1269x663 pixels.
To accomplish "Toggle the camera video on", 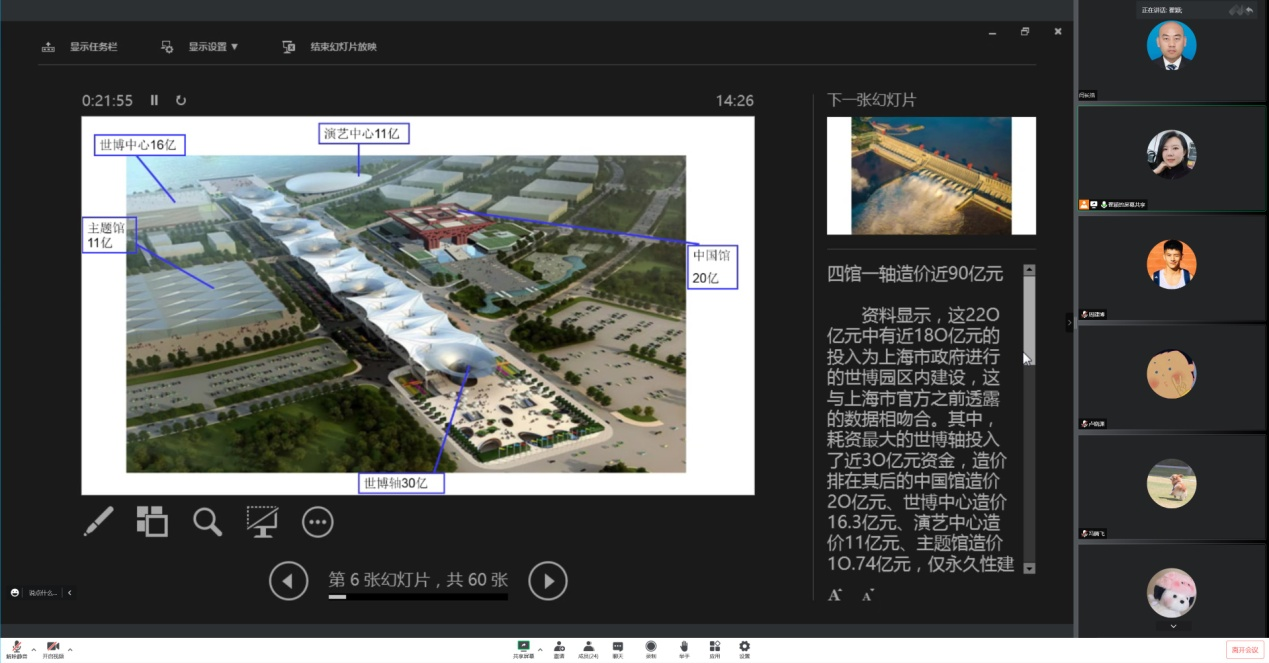I will 53,648.
